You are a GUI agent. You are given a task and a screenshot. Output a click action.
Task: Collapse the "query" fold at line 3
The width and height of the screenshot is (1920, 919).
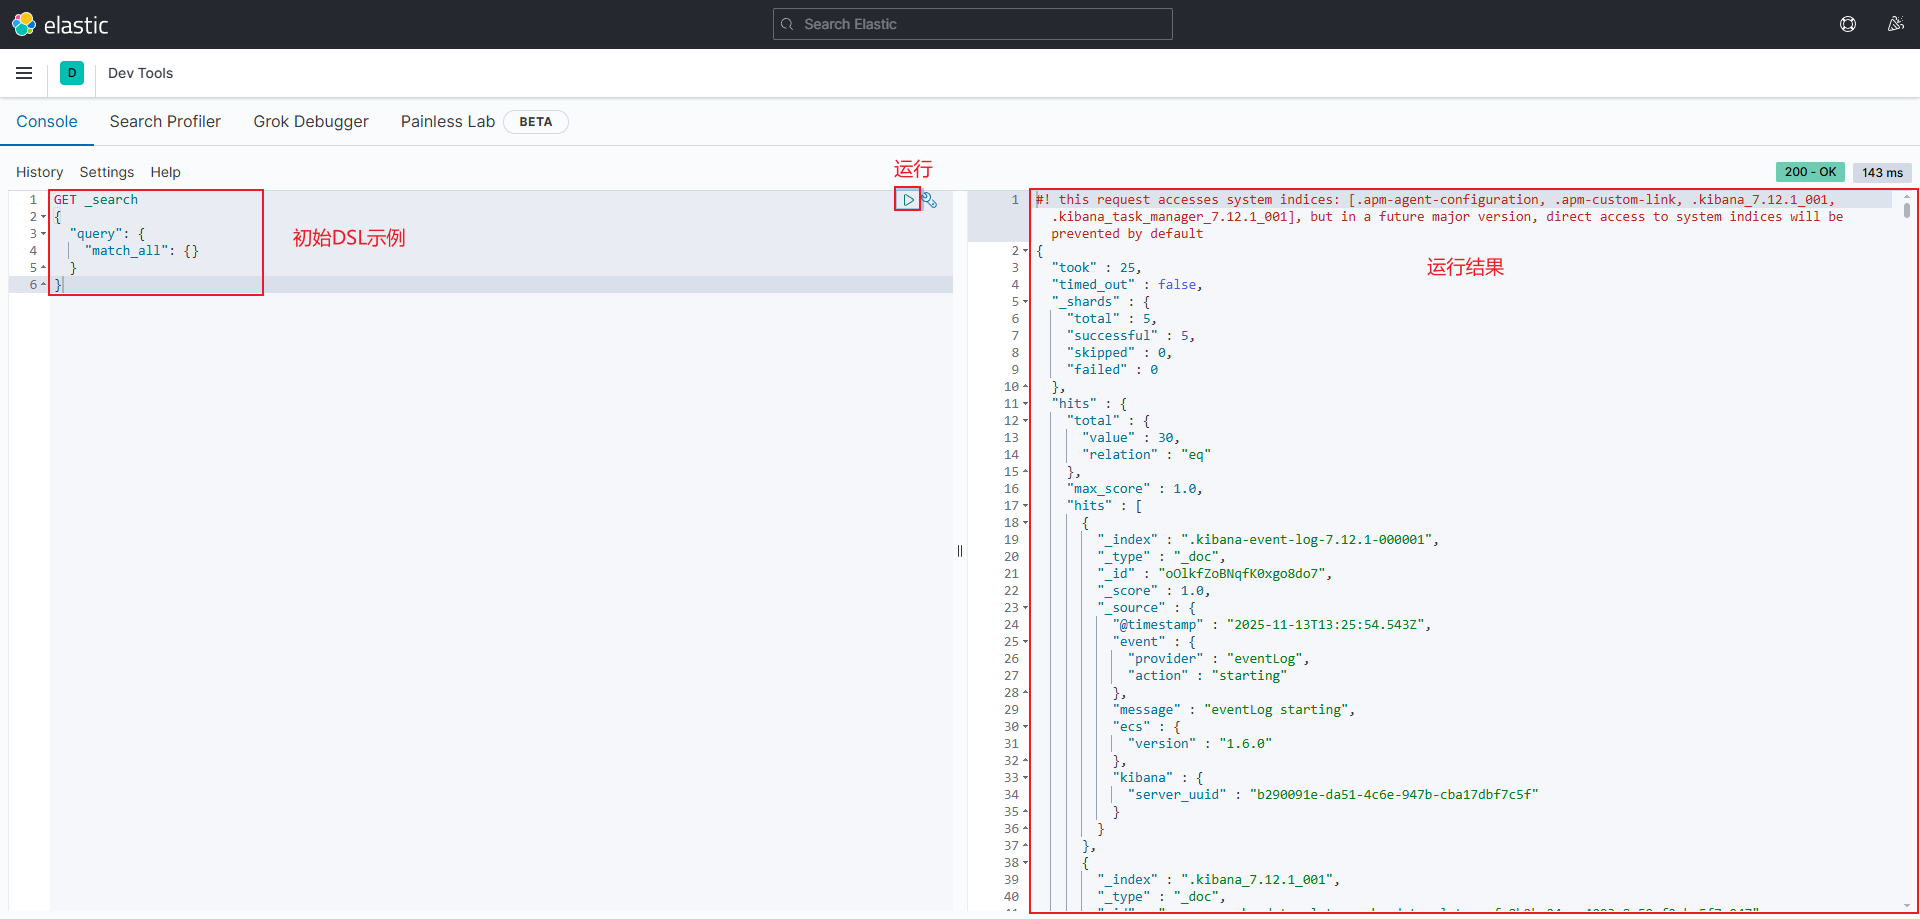point(44,234)
